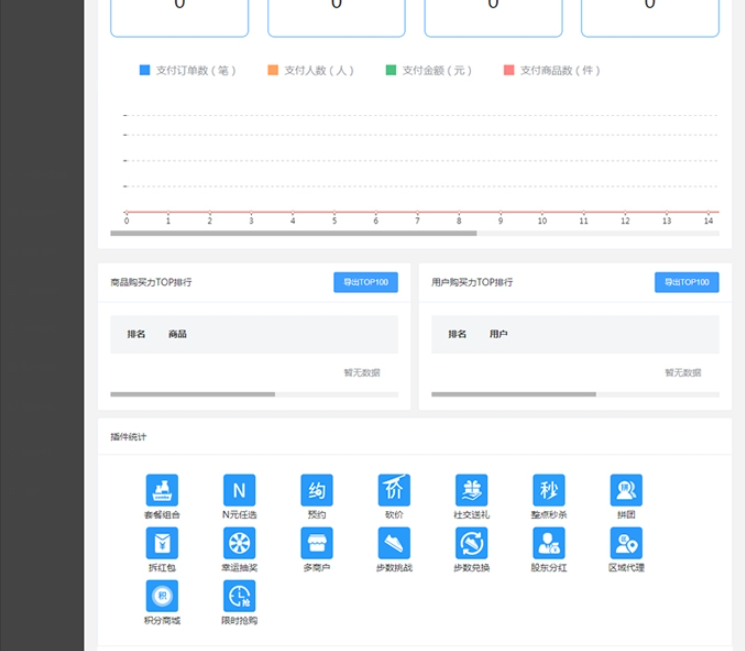Open the 套餐组合 plugin icon

(x=162, y=490)
